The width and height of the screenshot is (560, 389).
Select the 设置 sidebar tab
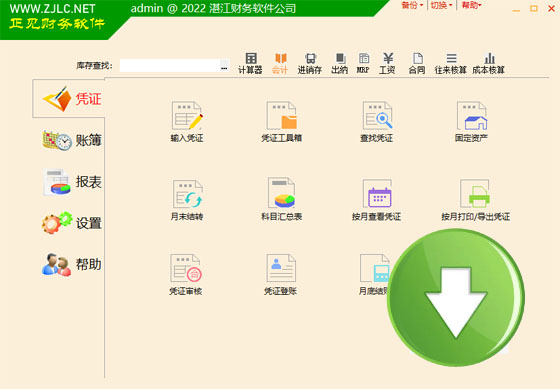pos(71,223)
